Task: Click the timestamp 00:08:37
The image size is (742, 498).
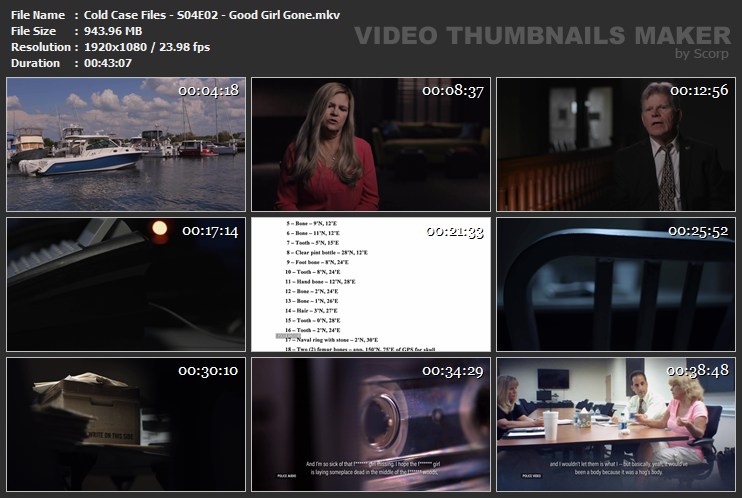Action: click(453, 90)
